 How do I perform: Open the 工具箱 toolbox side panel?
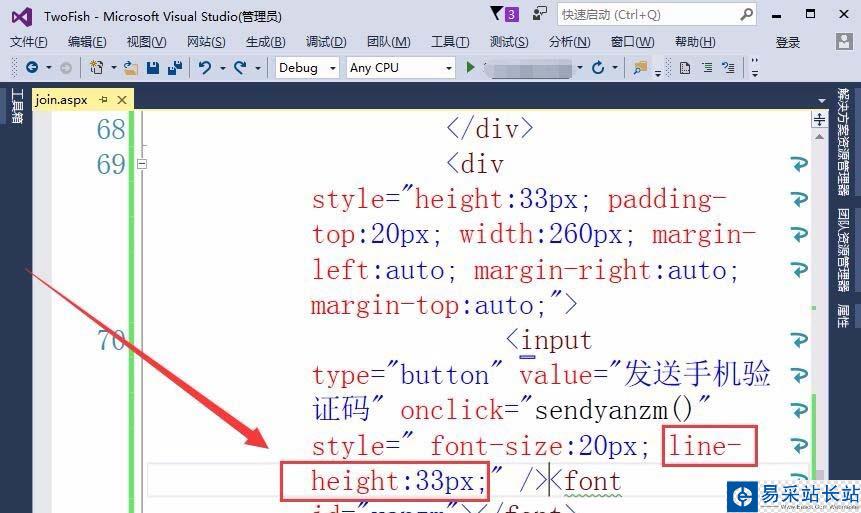click(x=16, y=105)
